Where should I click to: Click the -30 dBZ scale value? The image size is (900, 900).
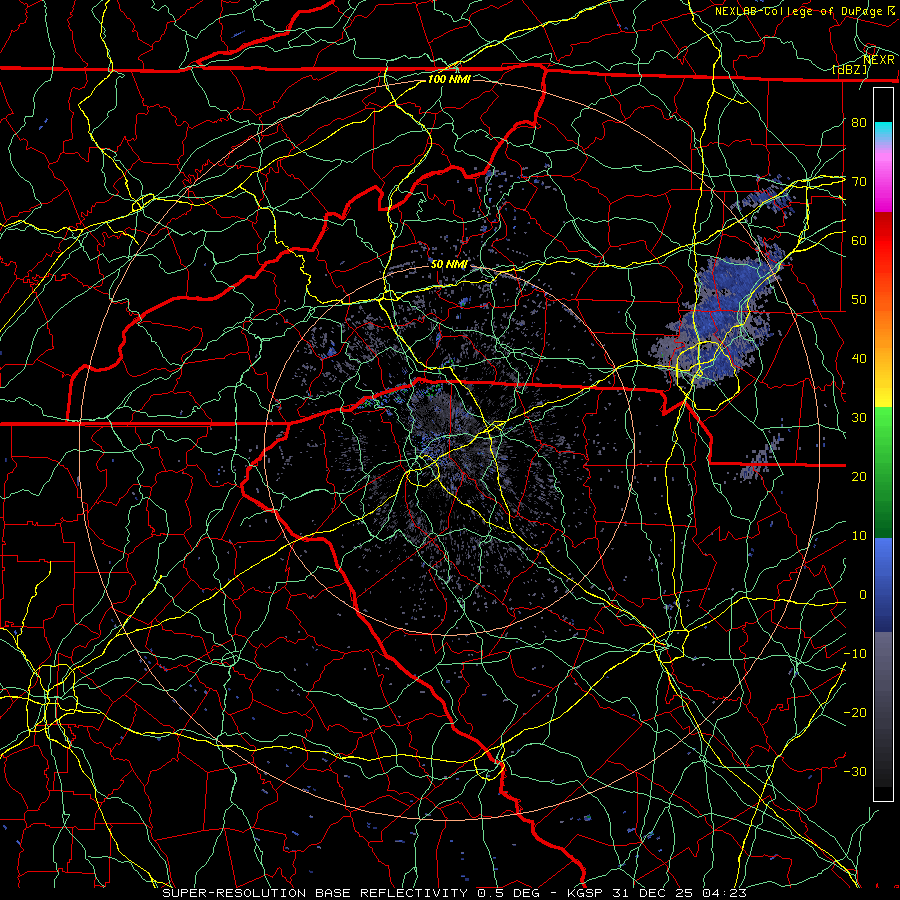855,771
